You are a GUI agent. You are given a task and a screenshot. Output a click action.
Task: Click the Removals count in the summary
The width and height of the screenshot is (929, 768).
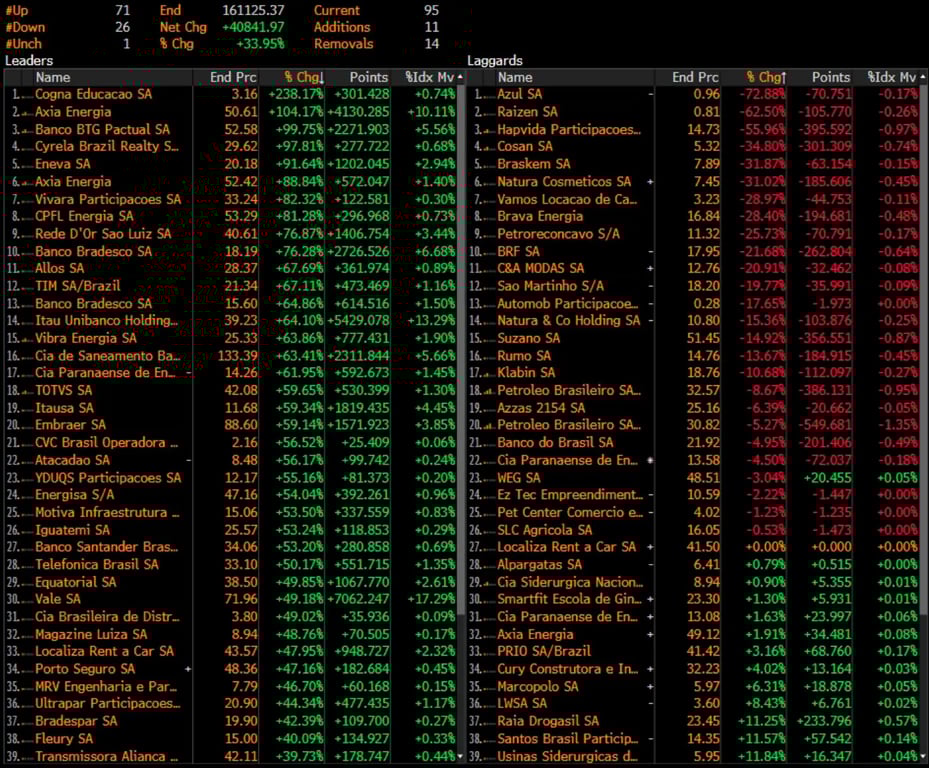pyautogui.click(x=431, y=44)
